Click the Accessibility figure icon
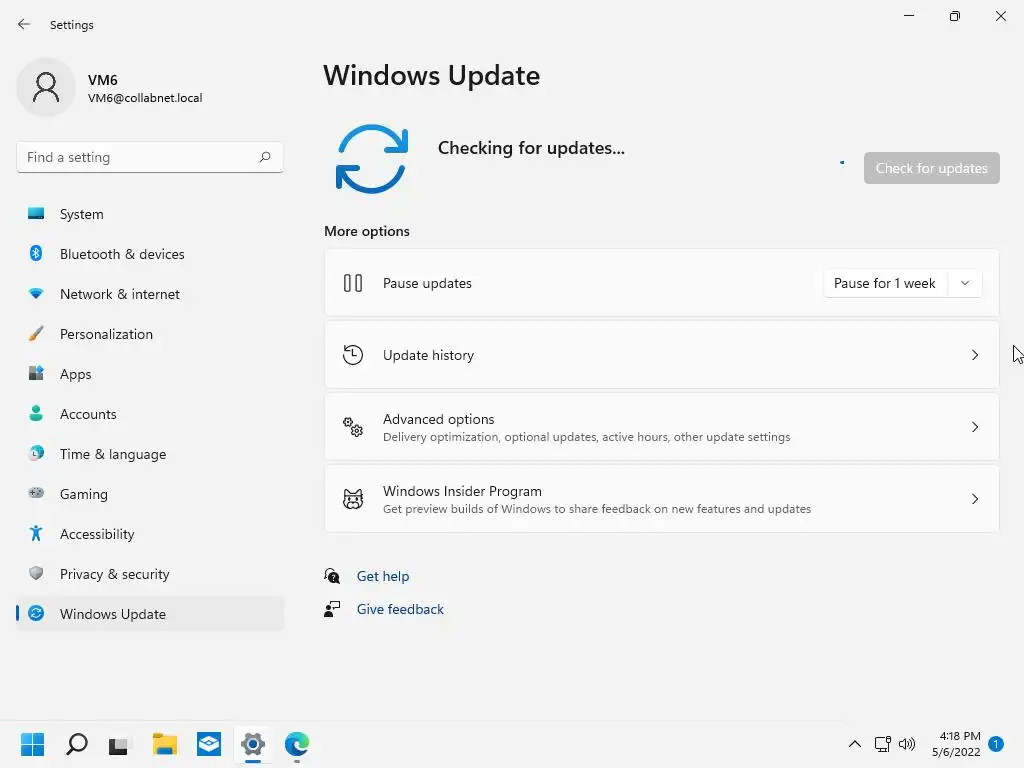 click(36, 534)
